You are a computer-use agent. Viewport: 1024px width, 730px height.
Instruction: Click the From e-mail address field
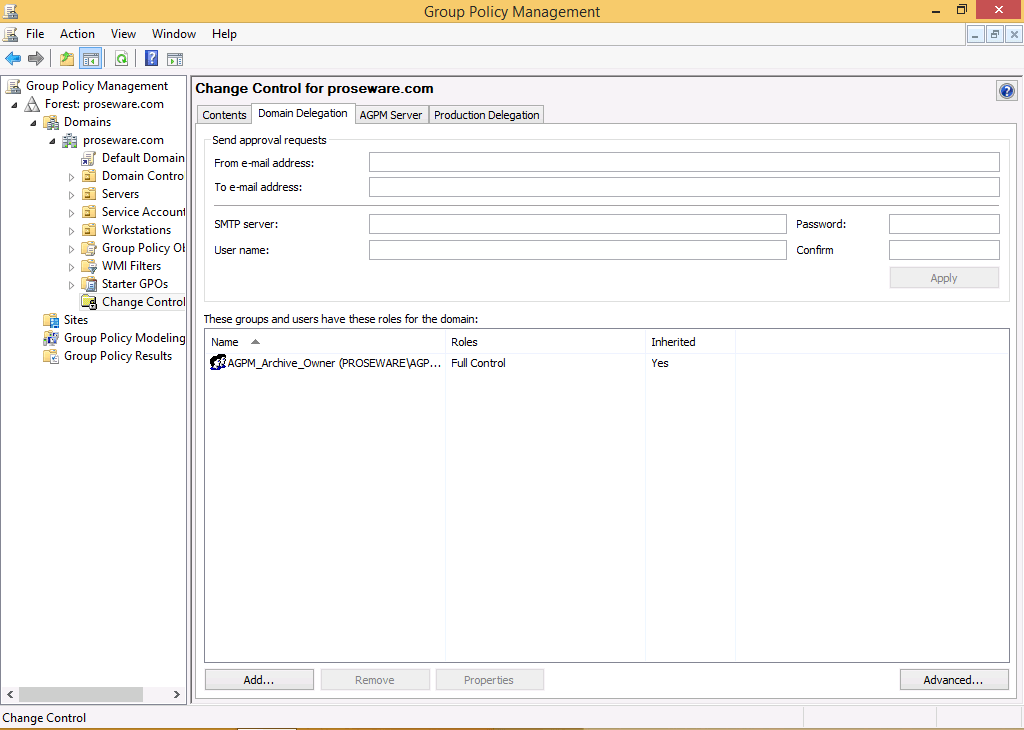tap(684, 162)
